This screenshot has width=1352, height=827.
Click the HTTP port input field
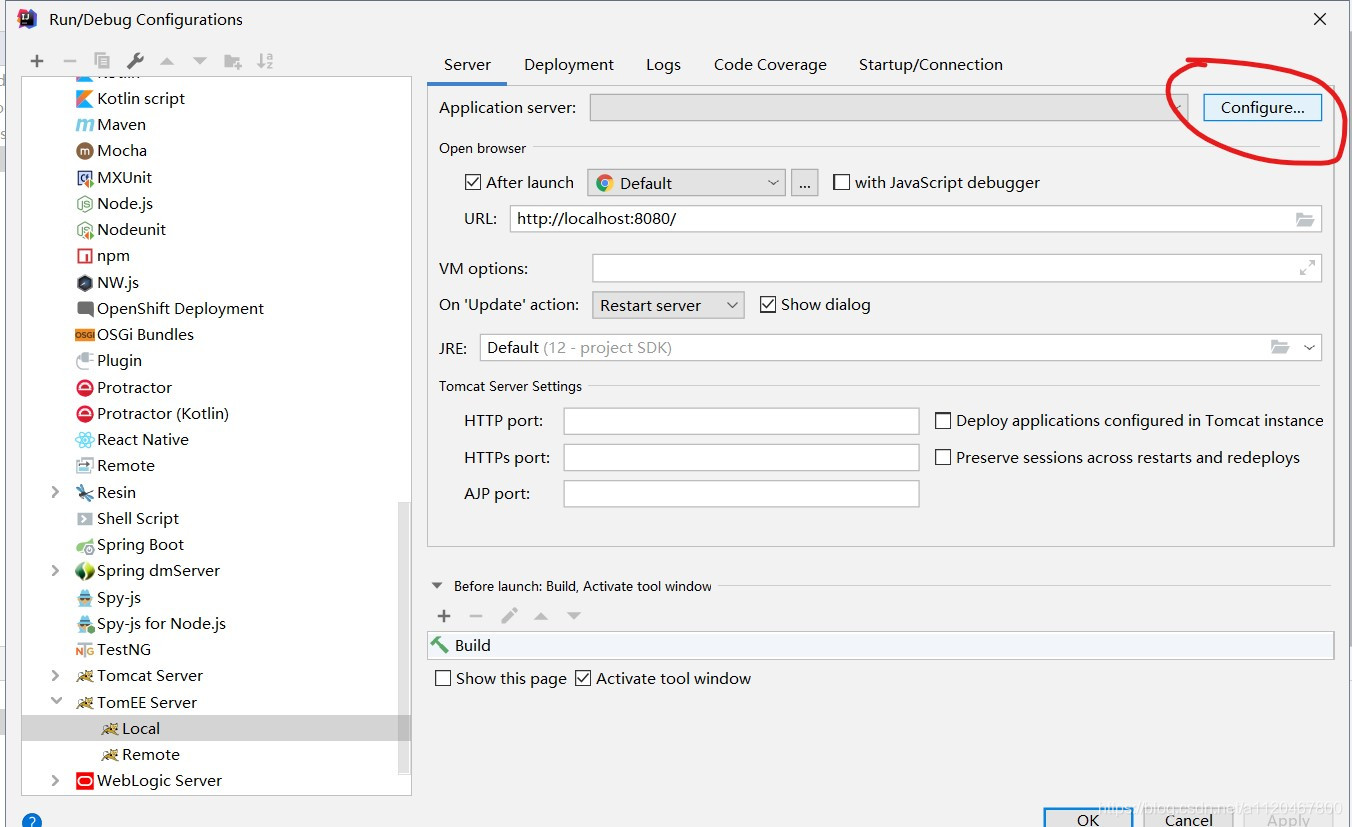point(741,421)
